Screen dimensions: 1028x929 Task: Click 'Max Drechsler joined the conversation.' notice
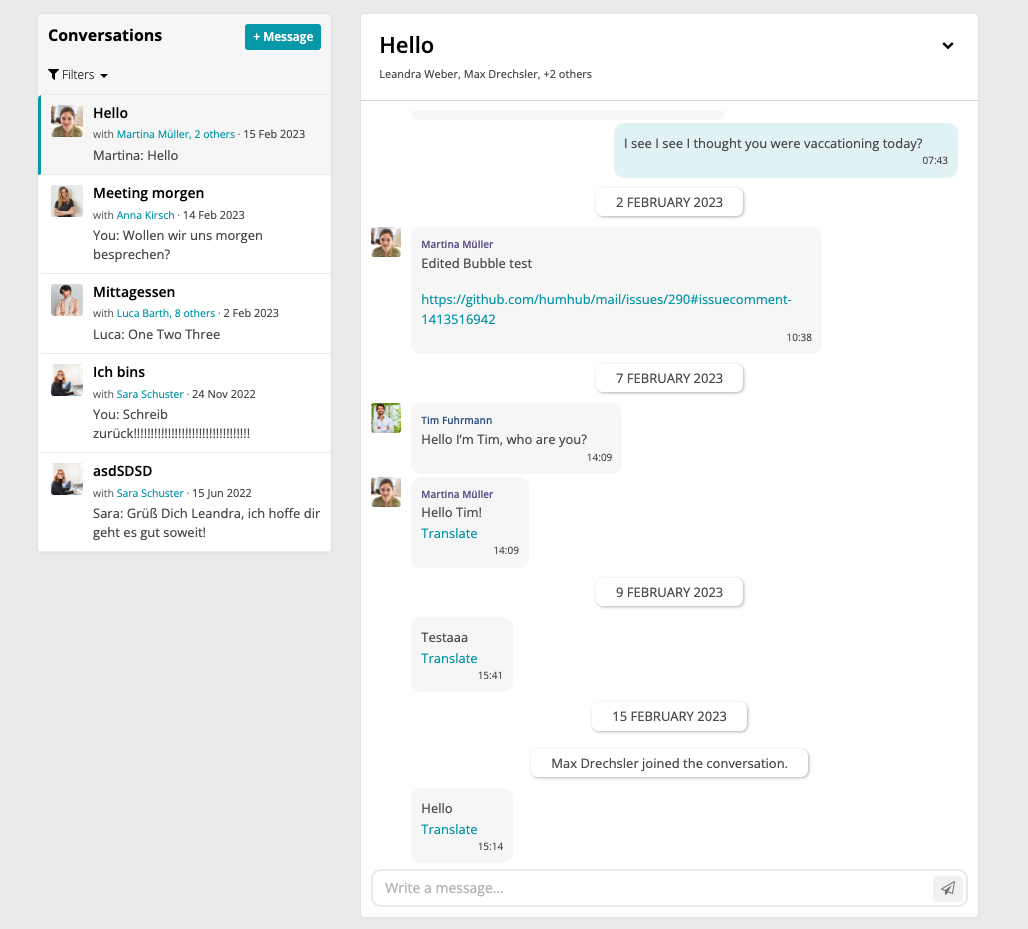669,764
